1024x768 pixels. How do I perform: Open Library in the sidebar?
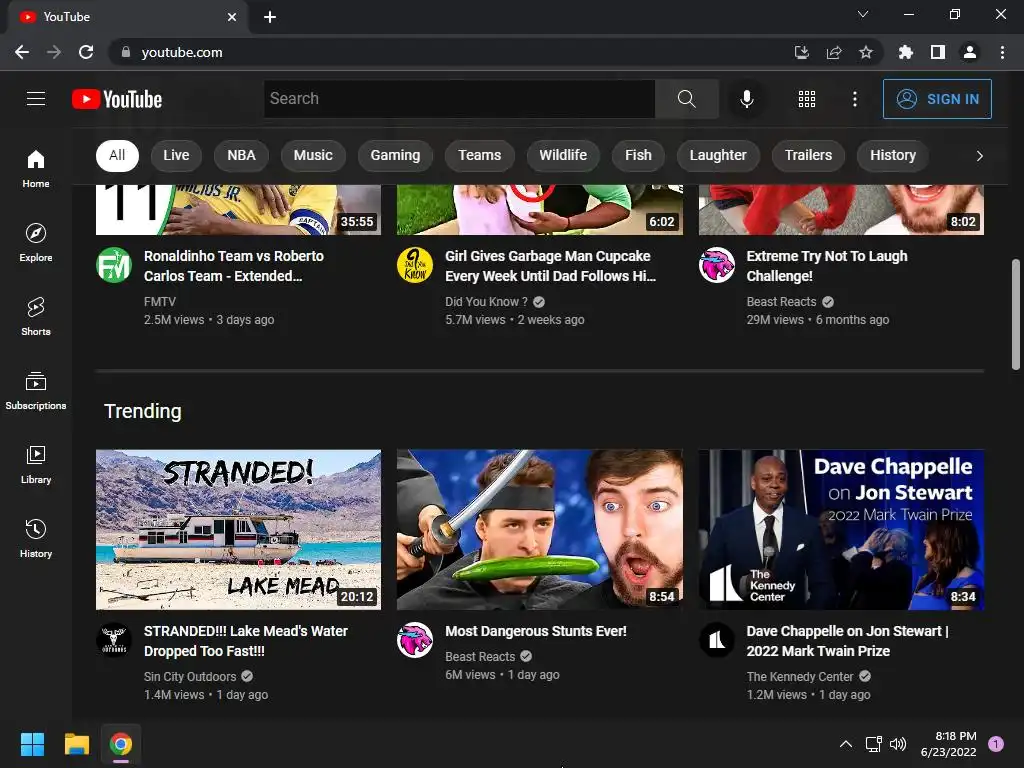tap(36, 464)
